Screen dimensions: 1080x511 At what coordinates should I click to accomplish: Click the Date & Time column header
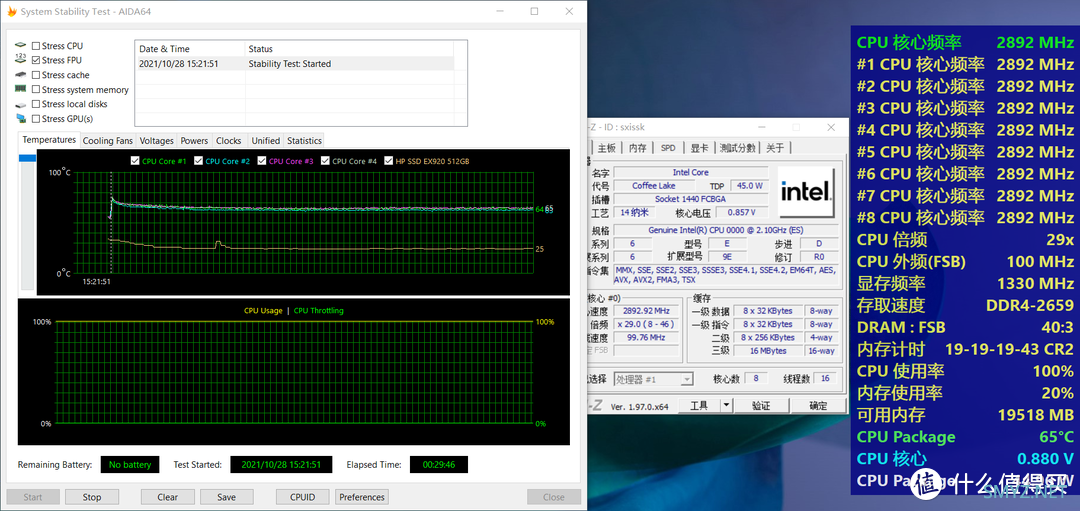click(190, 49)
